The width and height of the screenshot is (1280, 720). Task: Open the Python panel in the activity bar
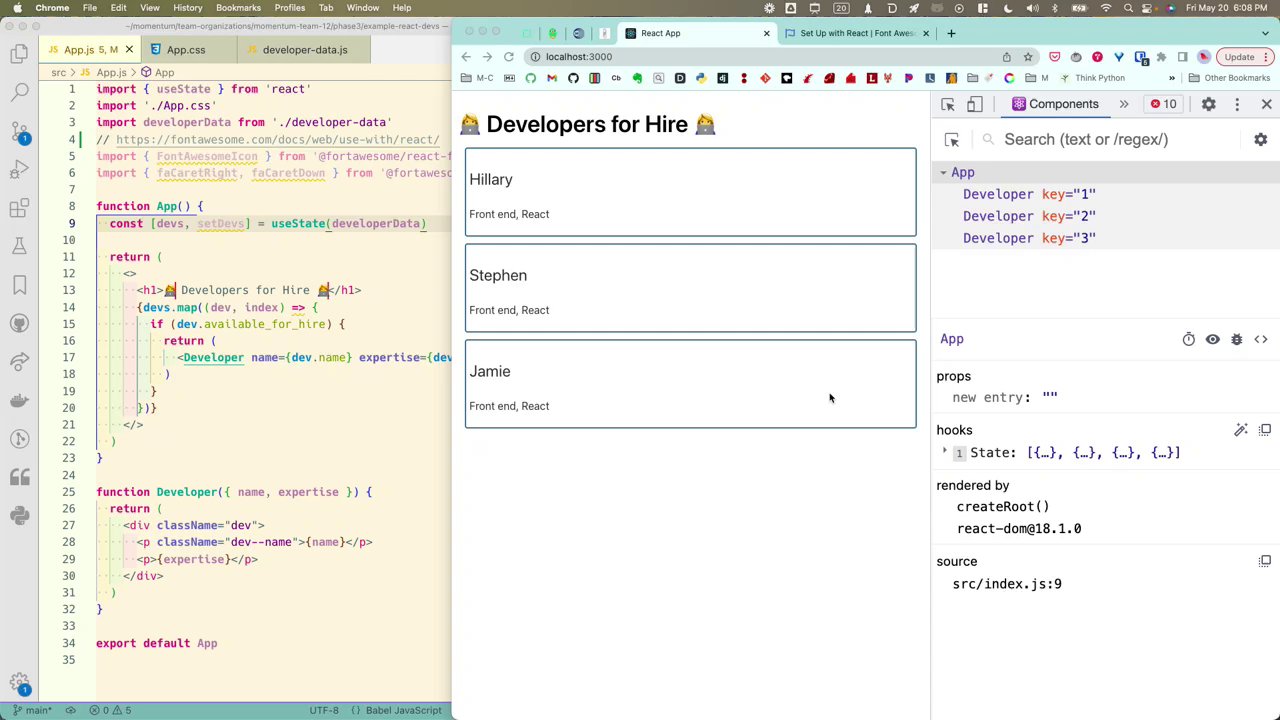19,515
